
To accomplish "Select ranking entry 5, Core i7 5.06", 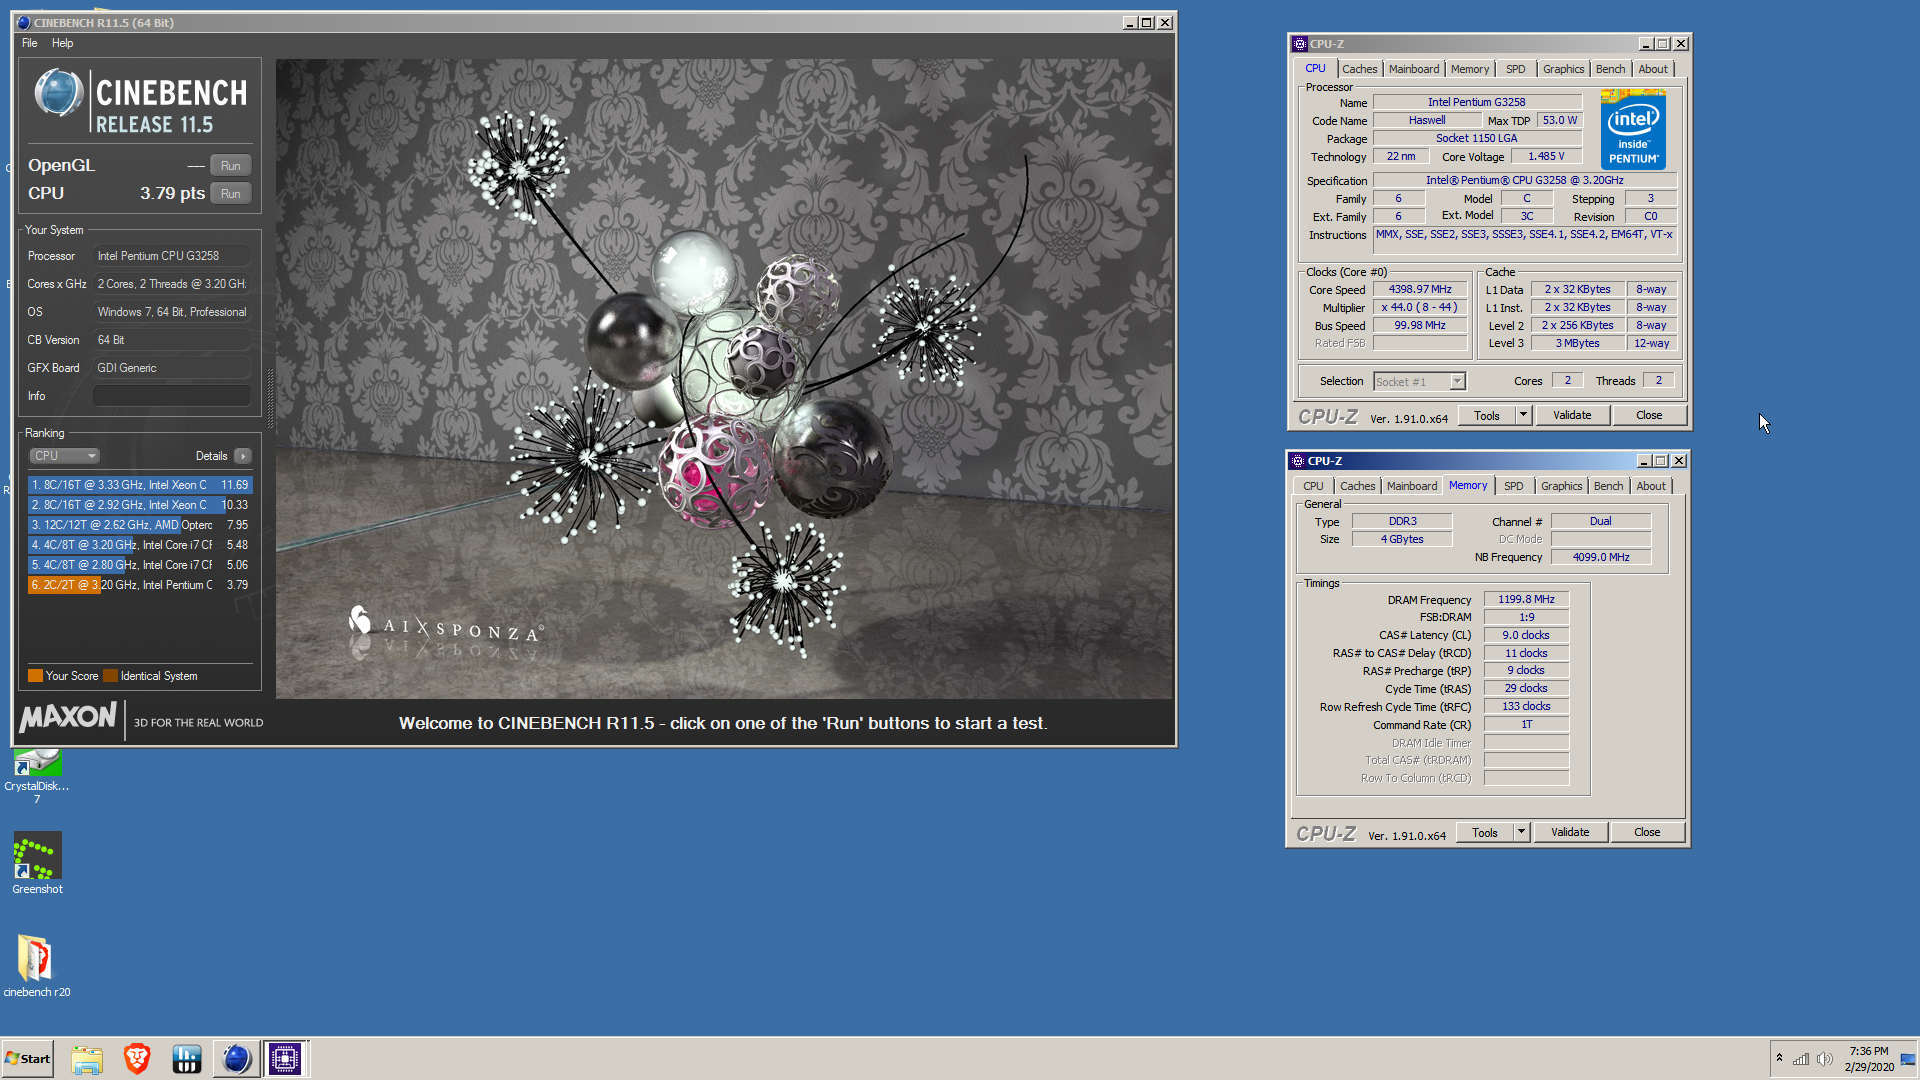I will [x=140, y=565].
